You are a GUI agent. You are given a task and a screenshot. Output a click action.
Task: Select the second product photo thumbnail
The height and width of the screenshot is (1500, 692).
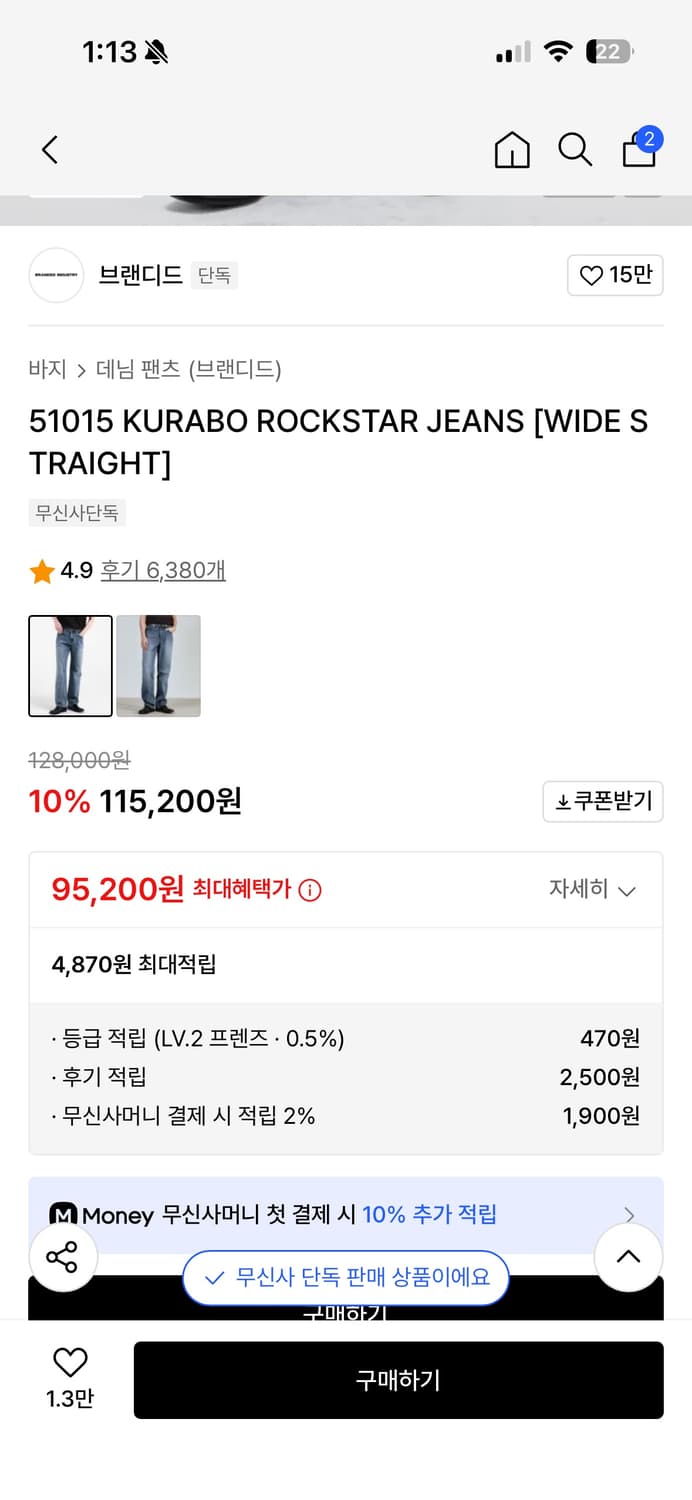pyautogui.click(x=158, y=666)
